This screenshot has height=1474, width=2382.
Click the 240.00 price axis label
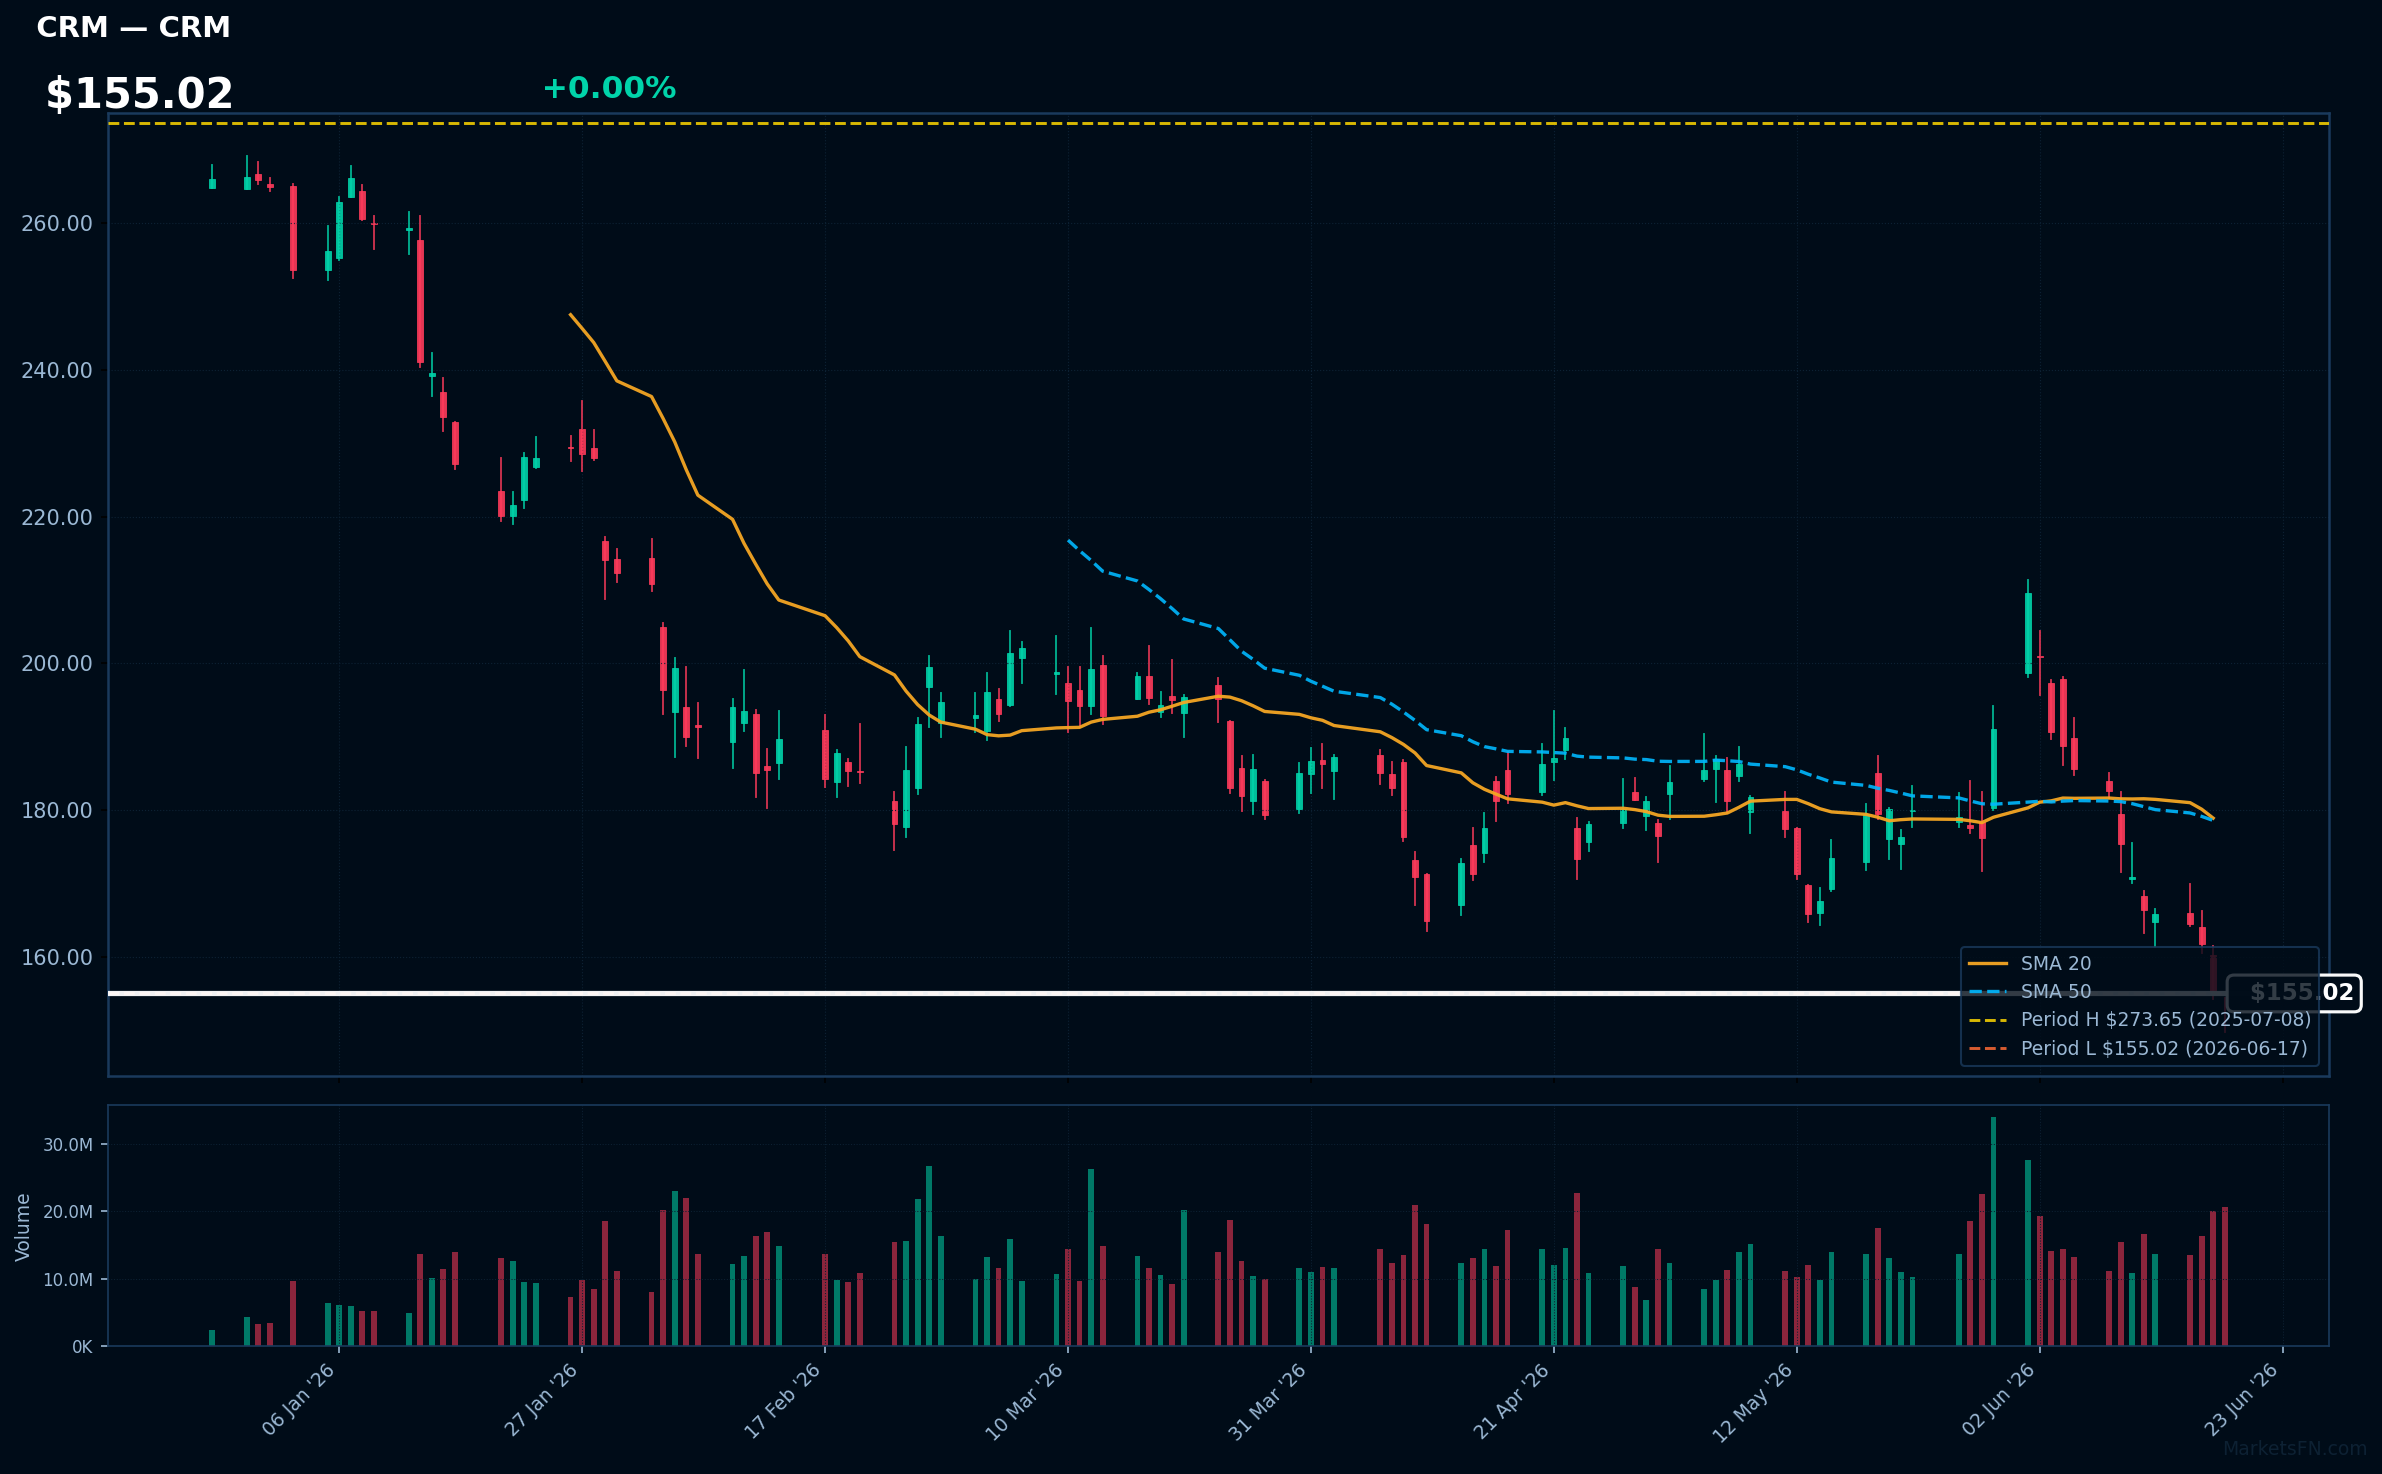coord(57,370)
